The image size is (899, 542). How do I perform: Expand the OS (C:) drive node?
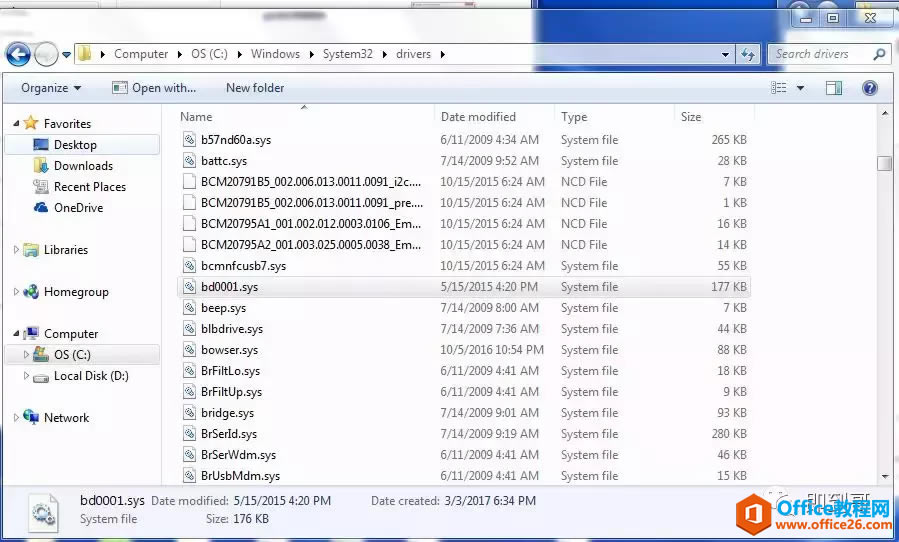[26, 354]
